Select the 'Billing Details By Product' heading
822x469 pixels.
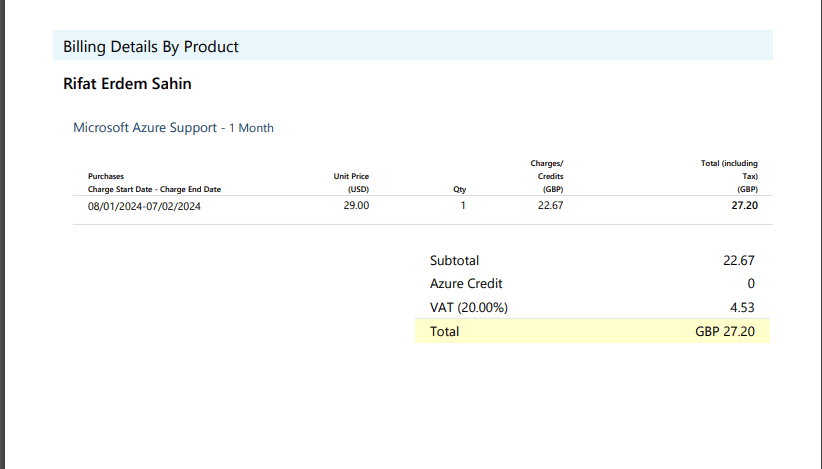151,47
